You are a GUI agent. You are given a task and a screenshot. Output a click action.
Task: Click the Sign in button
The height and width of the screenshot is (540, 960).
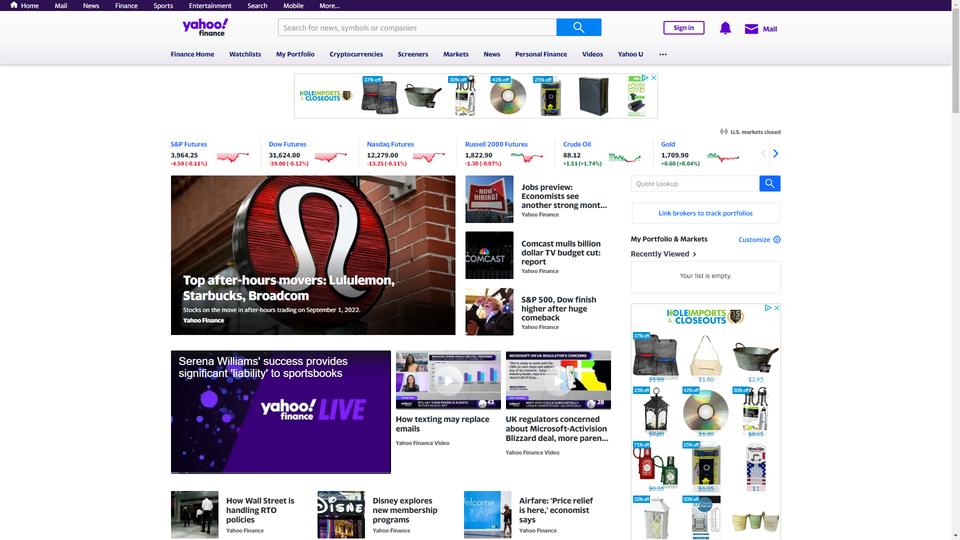pos(683,28)
